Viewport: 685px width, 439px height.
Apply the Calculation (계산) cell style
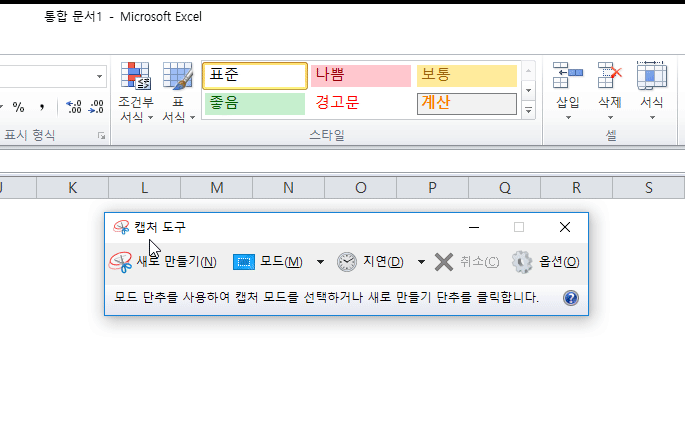[467, 104]
